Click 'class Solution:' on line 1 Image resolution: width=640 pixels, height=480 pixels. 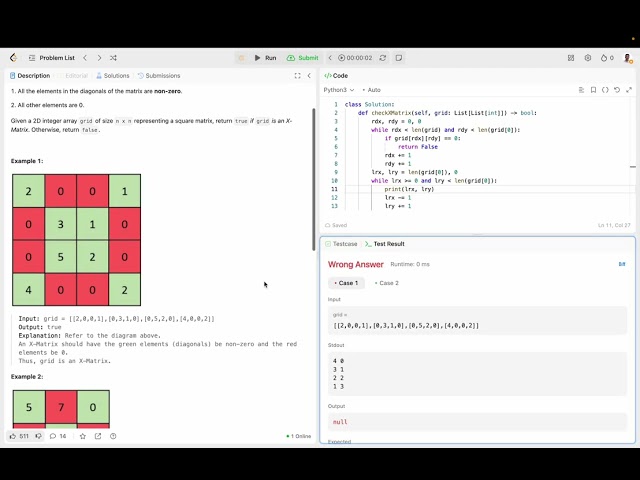[x=369, y=104]
